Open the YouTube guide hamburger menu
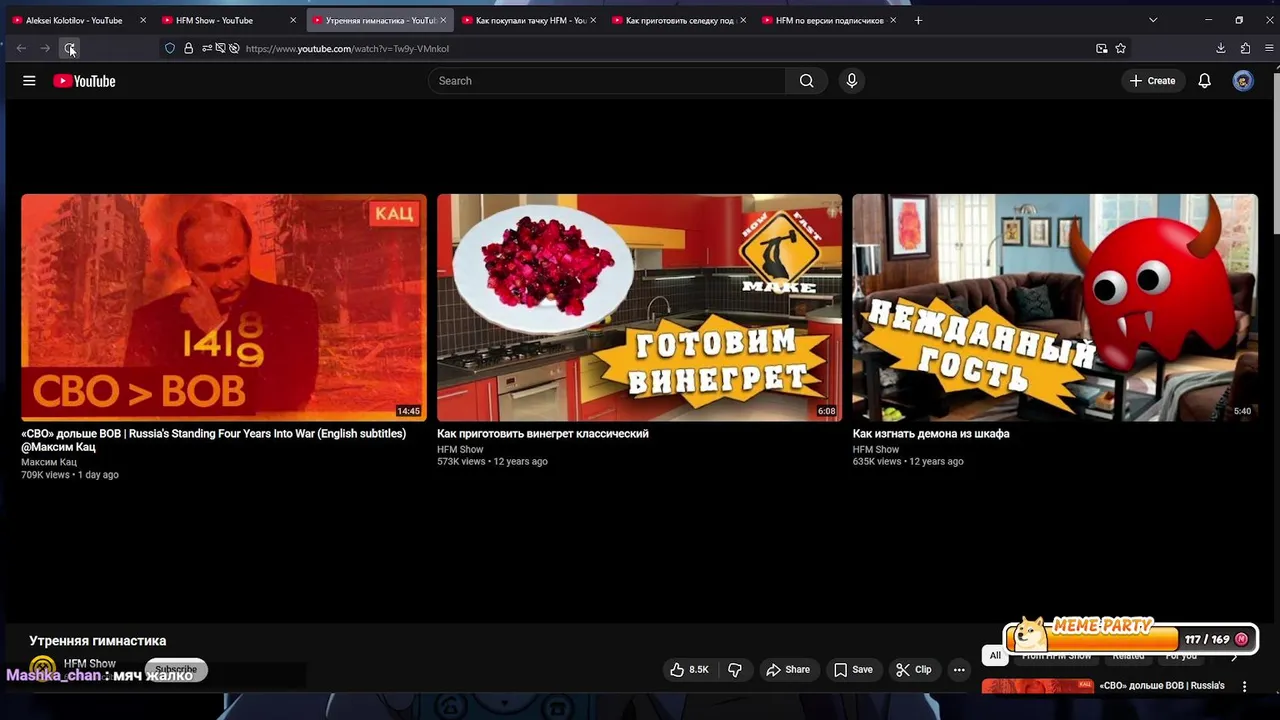This screenshot has height=720, width=1280. pyautogui.click(x=29, y=81)
